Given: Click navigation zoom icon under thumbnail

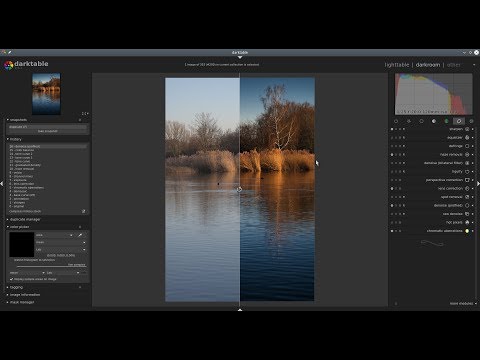Looking at the screenshot, I should 85,114.
